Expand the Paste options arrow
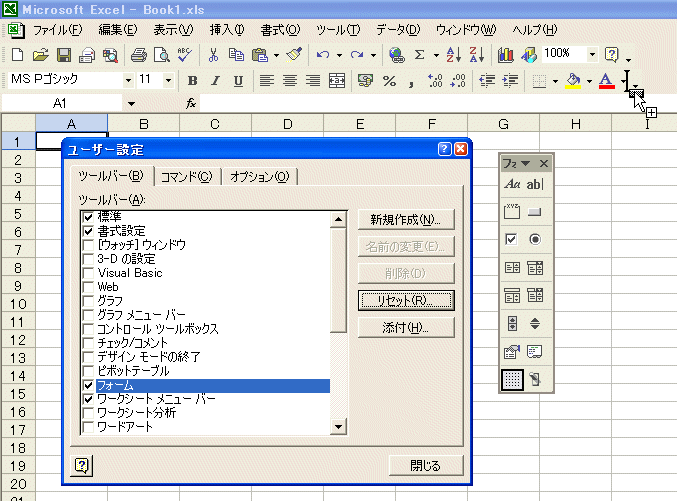 [x=276, y=55]
